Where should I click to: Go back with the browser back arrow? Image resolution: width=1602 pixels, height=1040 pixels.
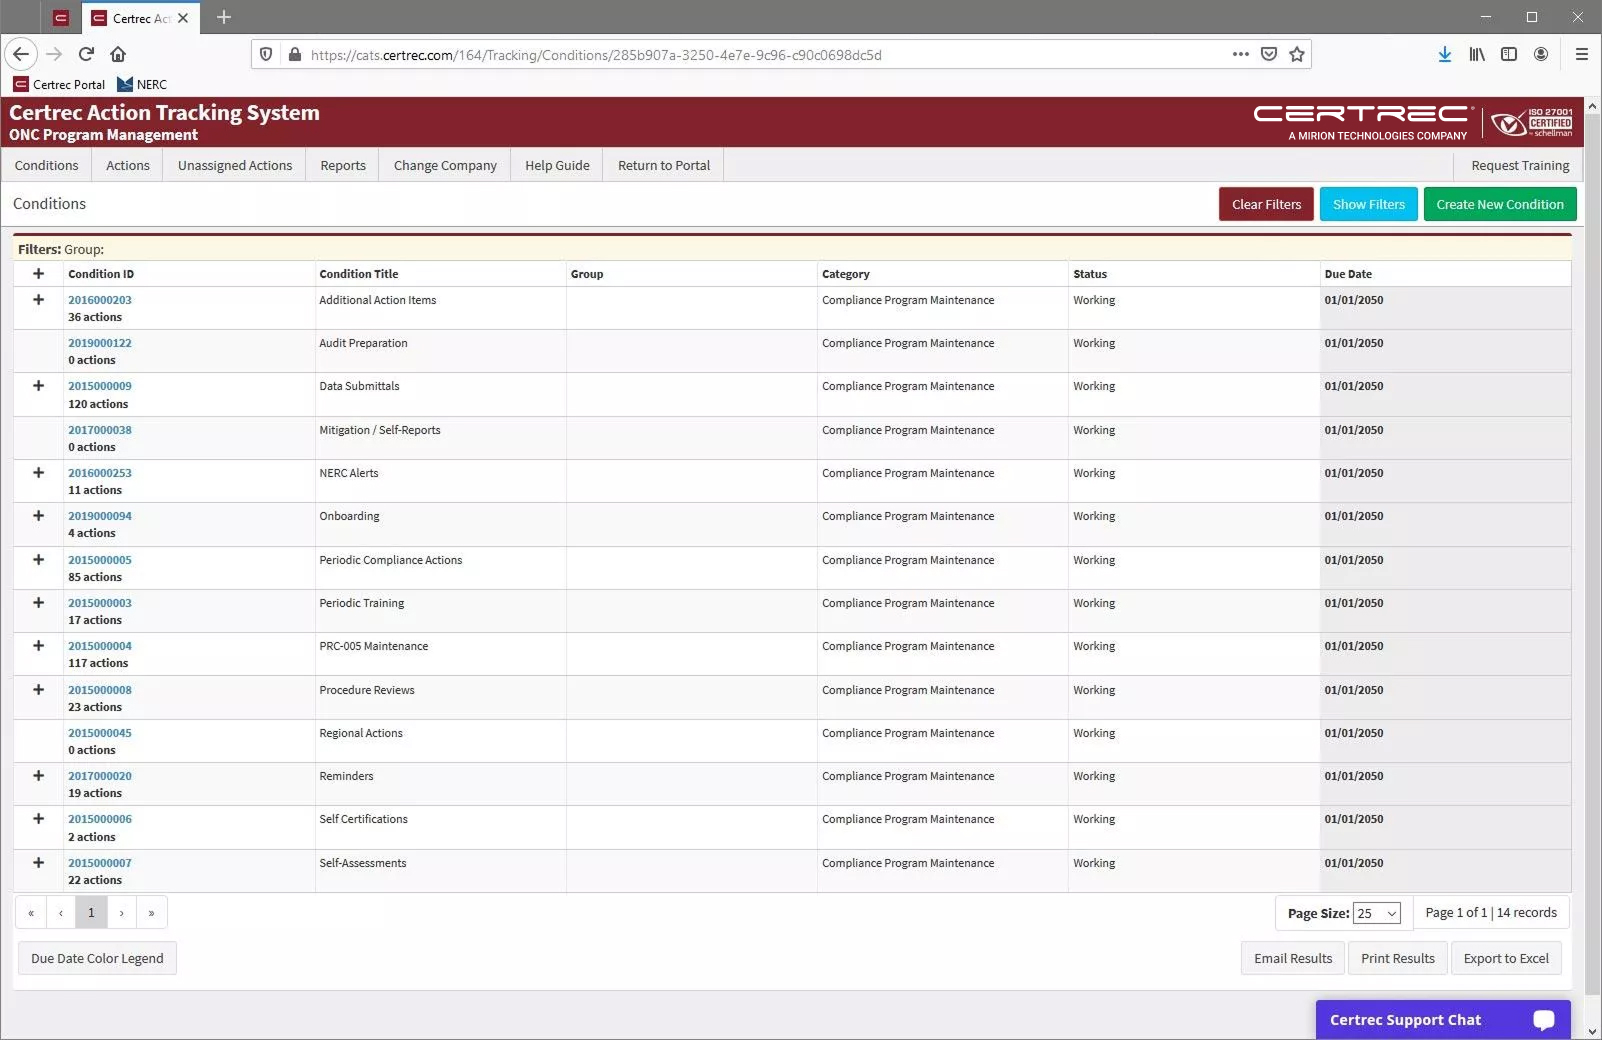pos(21,54)
